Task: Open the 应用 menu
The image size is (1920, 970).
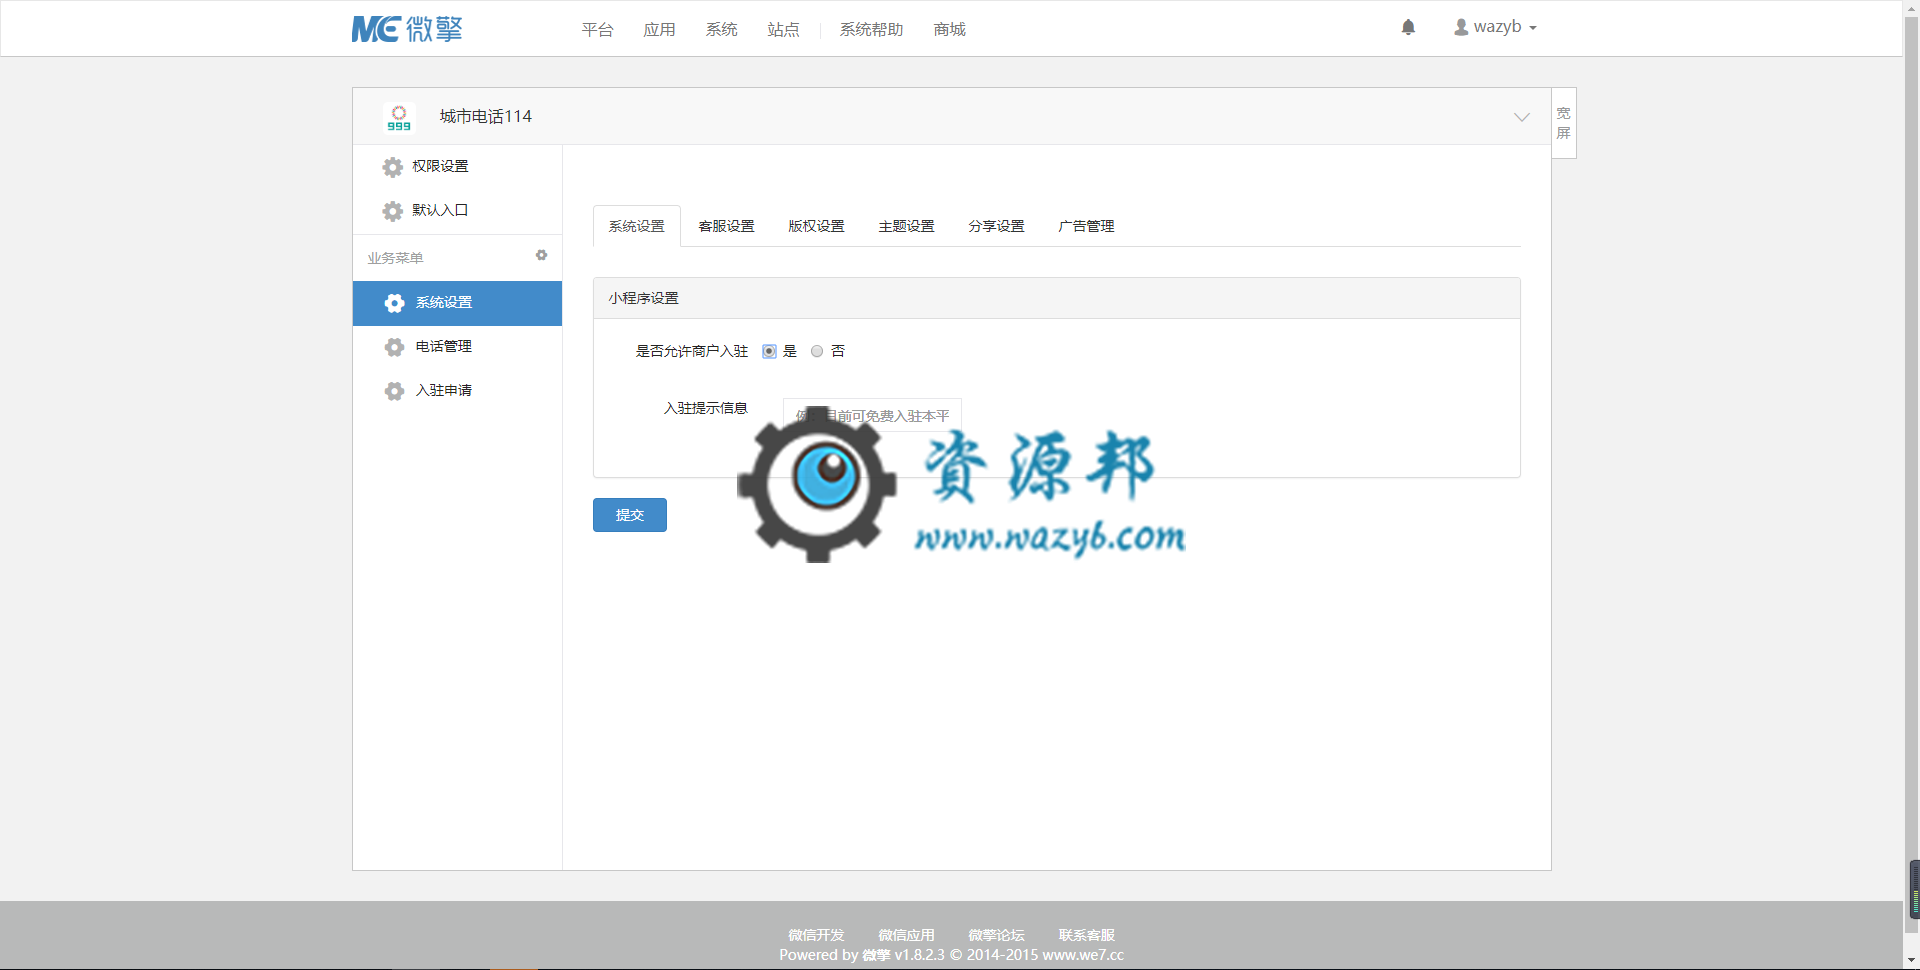Action: 659,30
